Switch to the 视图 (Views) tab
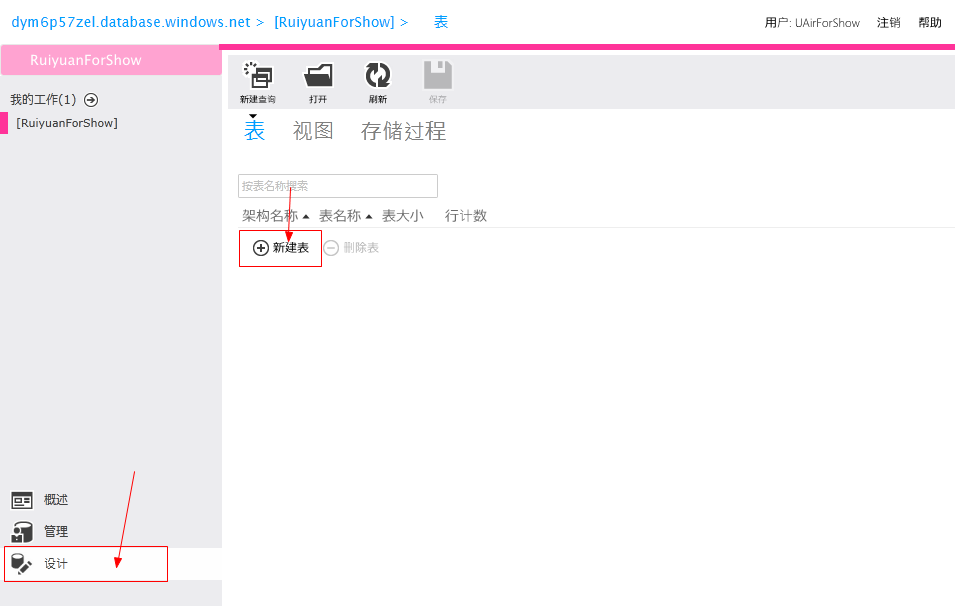 [x=312, y=130]
